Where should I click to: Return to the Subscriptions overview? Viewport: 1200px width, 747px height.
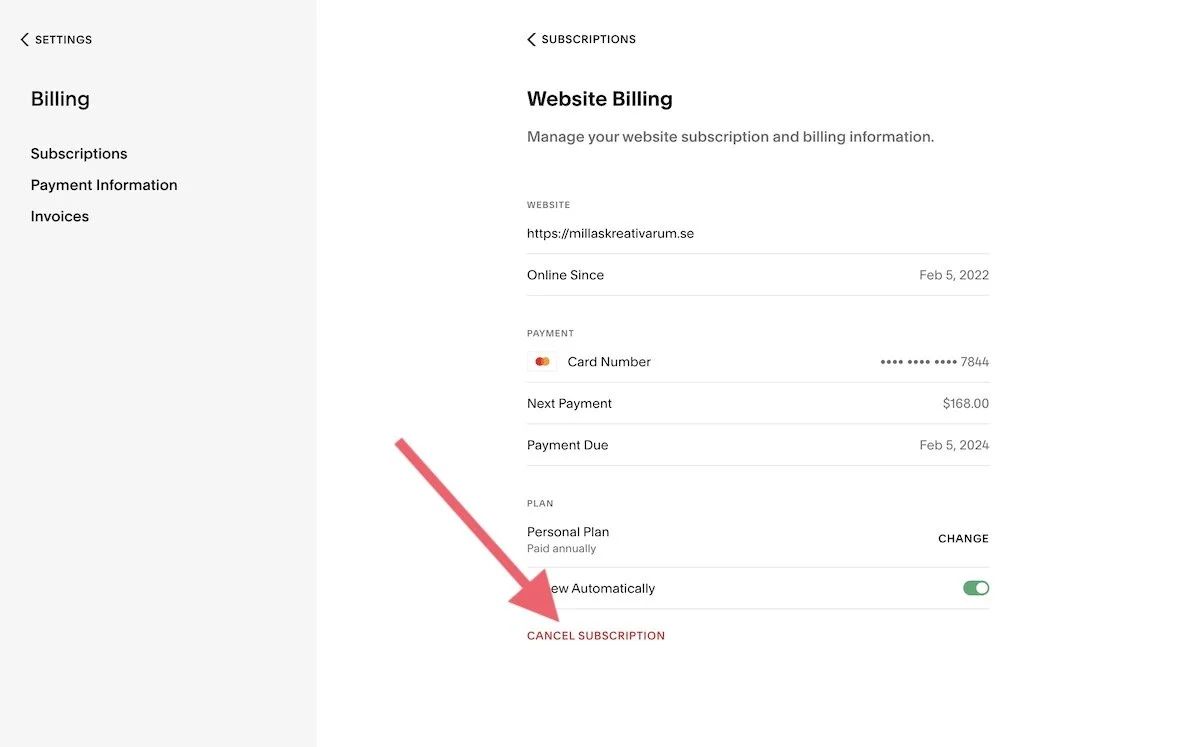581,38
